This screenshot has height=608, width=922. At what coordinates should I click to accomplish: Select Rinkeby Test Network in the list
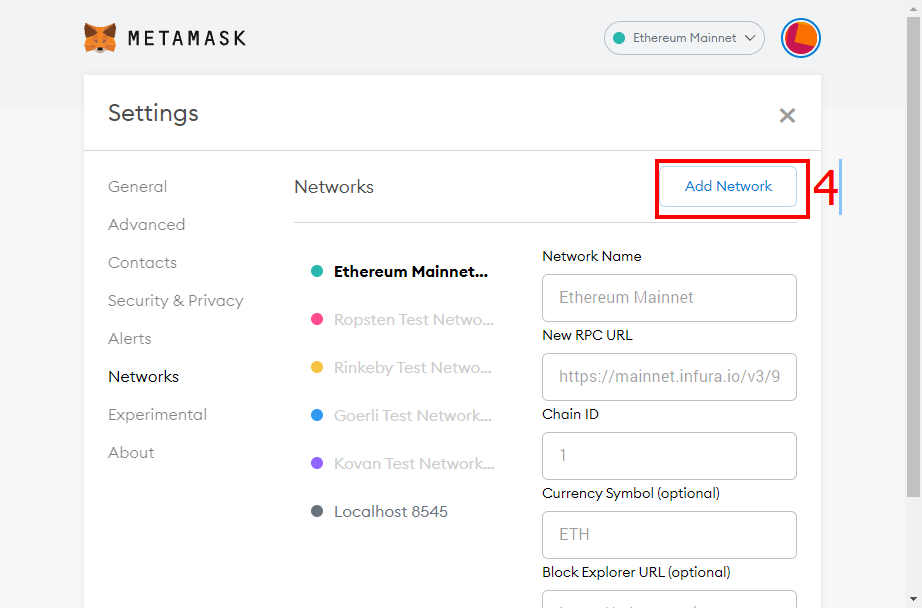coord(402,368)
